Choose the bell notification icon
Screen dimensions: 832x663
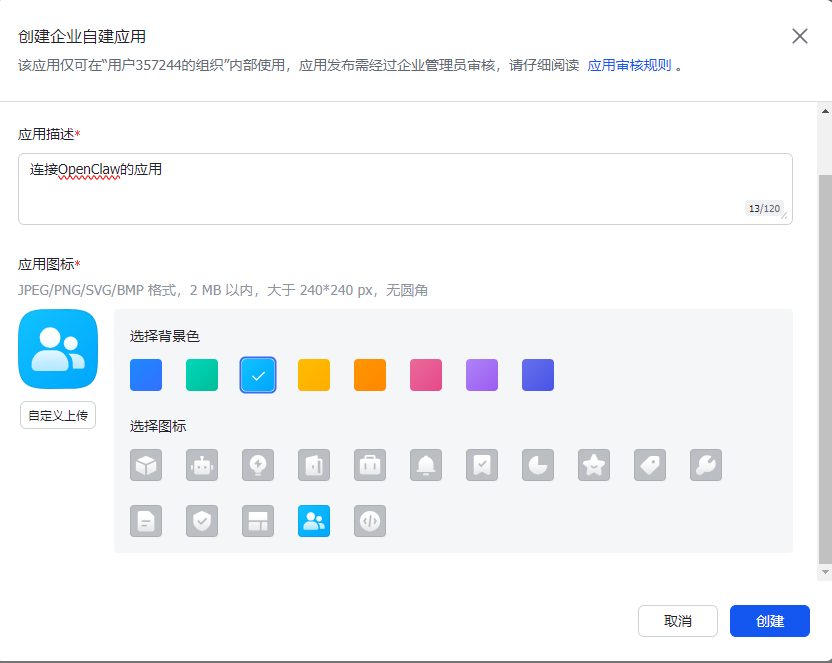(426, 465)
